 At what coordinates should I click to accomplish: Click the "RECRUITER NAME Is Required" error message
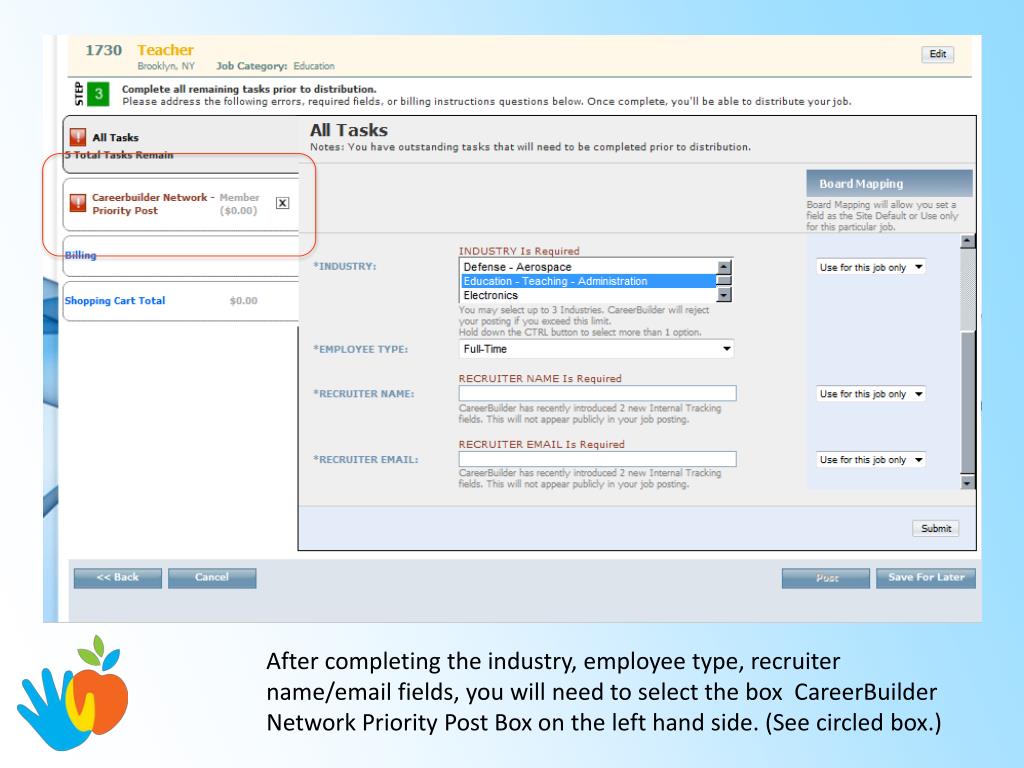540,378
